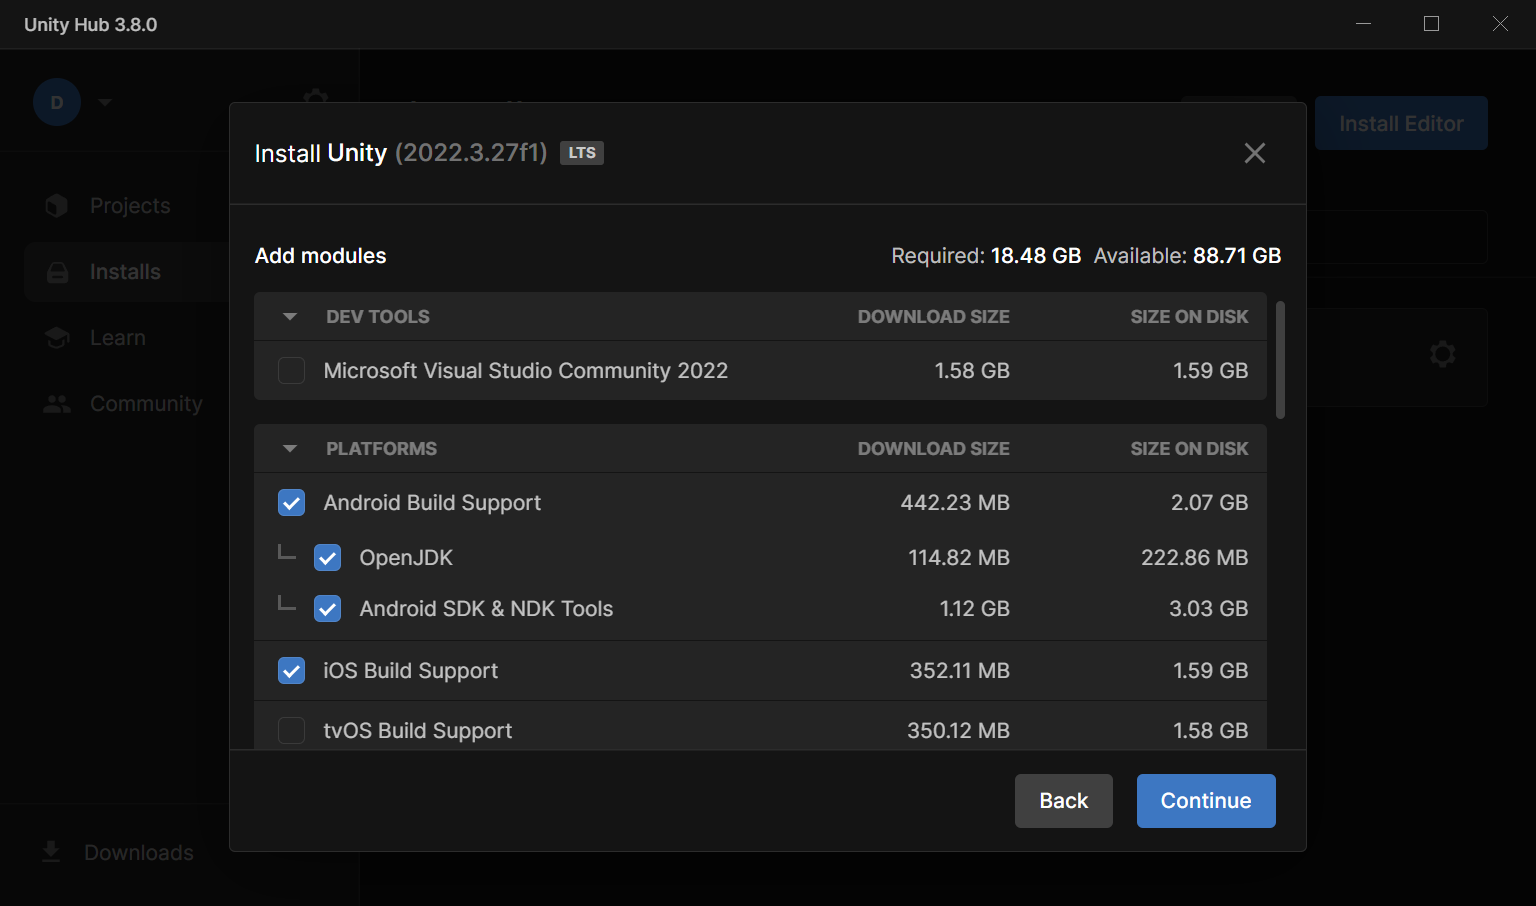This screenshot has width=1536, height=906.
Task: Uncheck the OpenJDK checkbox
Action: click(327, 558)
